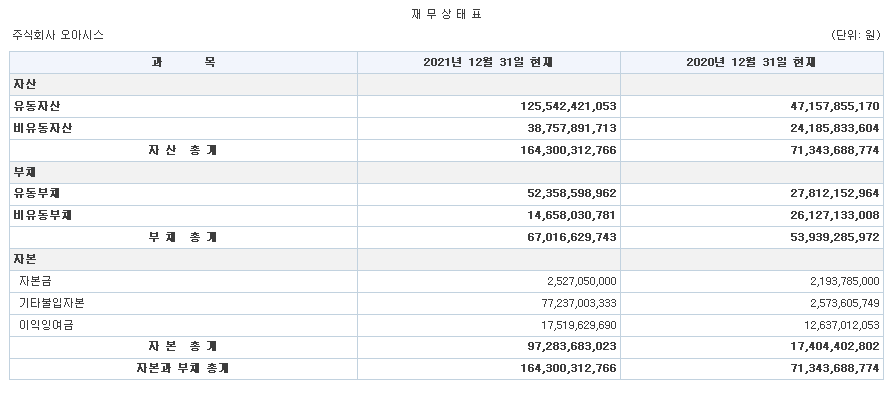Click the 부채 section row label
This screenshot has width=892, height=402.
pyautogui.click(x=25, y=172)
